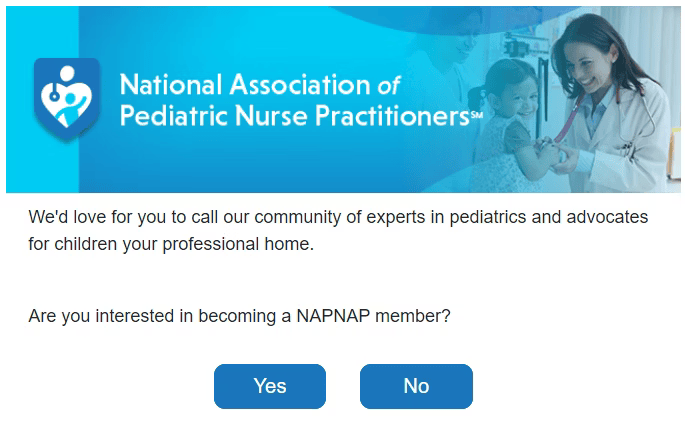Select the Yes button
Screen dimensions: 685x431
[x=270, y=386]
